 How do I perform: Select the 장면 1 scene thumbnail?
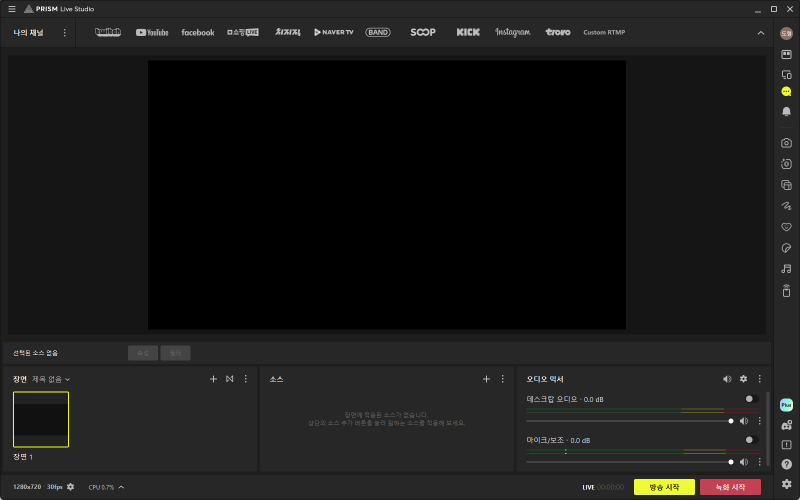[41, 419]
